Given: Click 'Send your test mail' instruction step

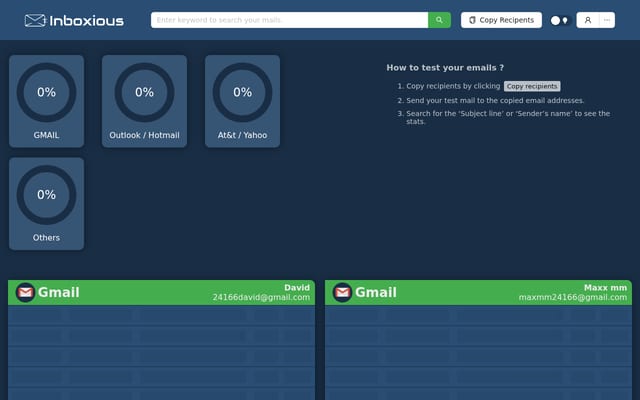Looking at the screenshot, I should pos(495,100).
